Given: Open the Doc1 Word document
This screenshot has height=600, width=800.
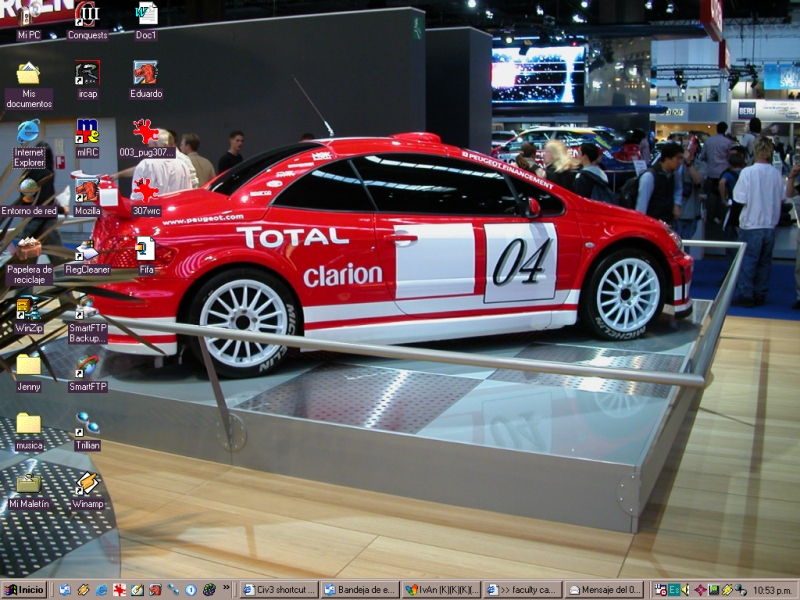Looking at the screenshot, I should [146, 15].
